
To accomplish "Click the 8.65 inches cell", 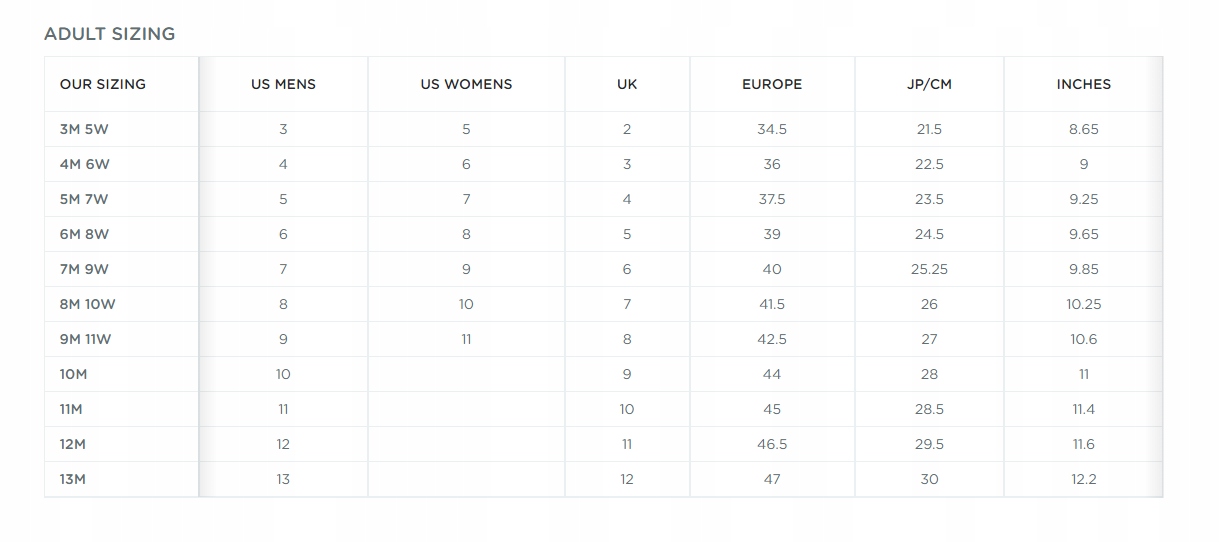I will (x=1083, y=130).
